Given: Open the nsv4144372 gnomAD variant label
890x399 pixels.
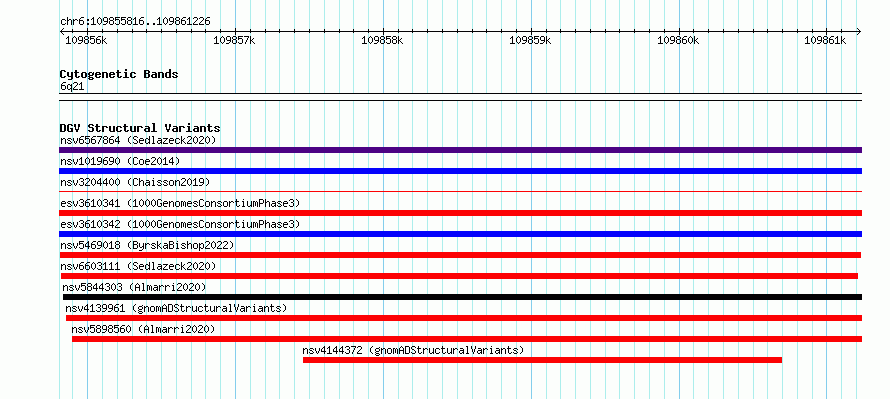Looking at the screenshot, I should (x=413, y=350).
